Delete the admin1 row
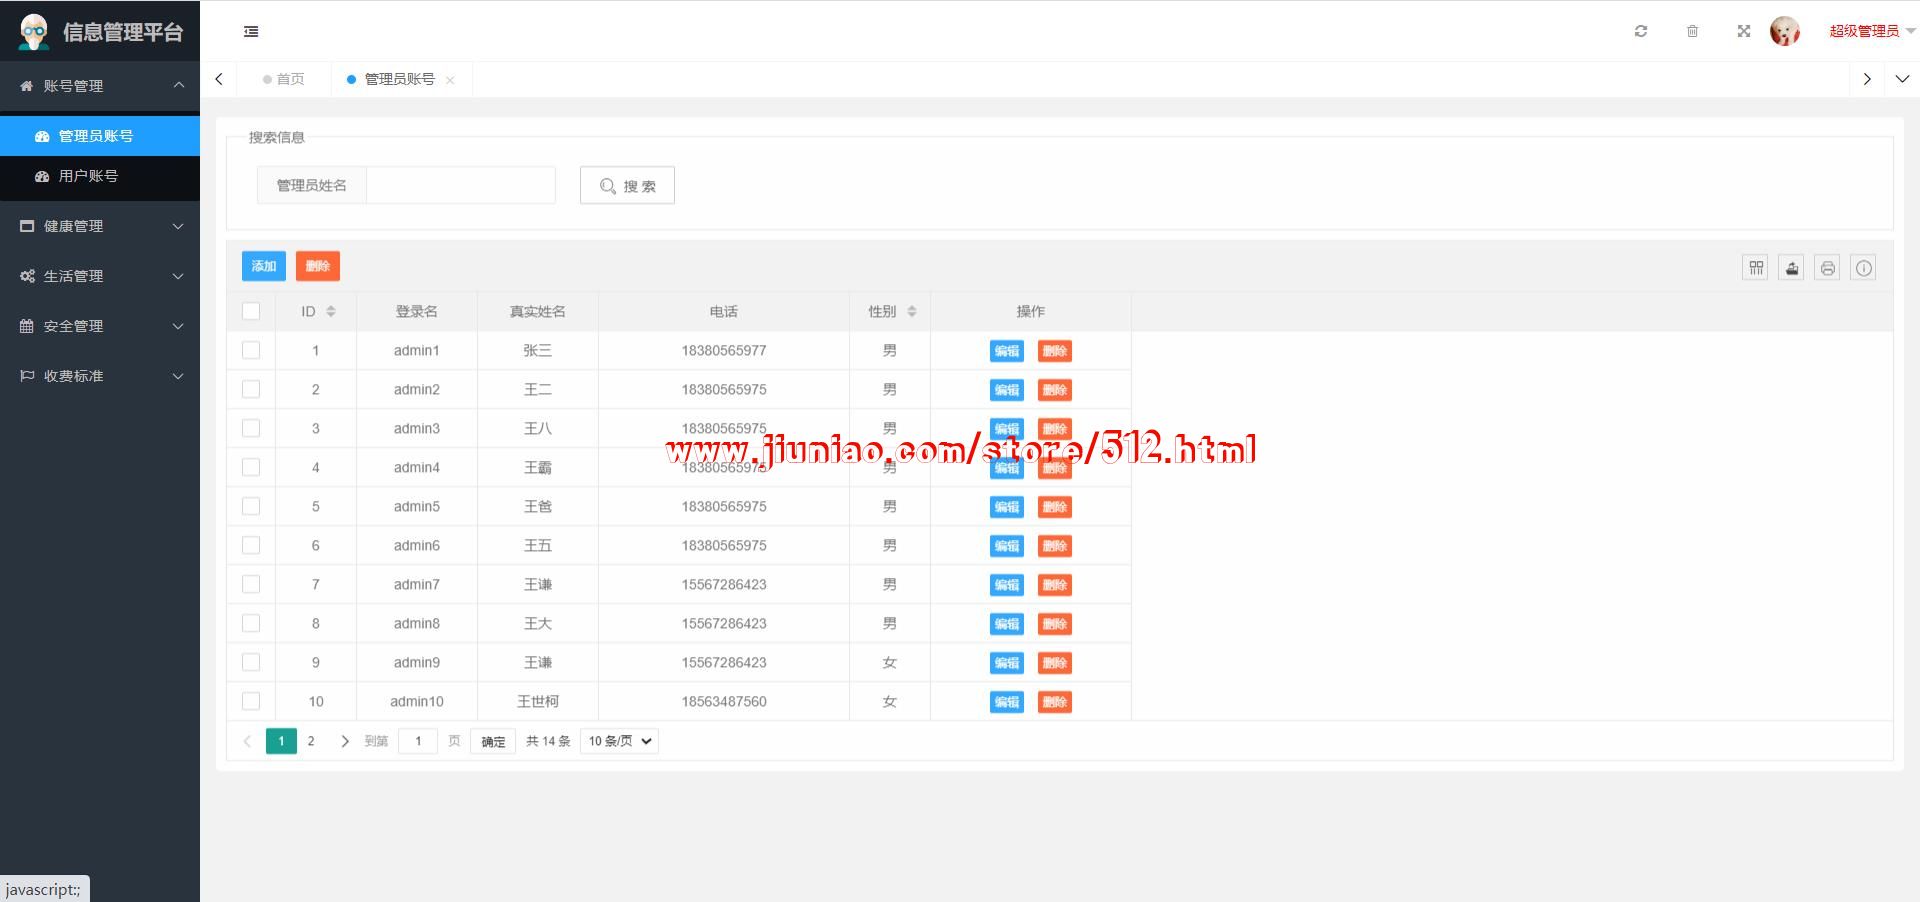 (1055, 351)
